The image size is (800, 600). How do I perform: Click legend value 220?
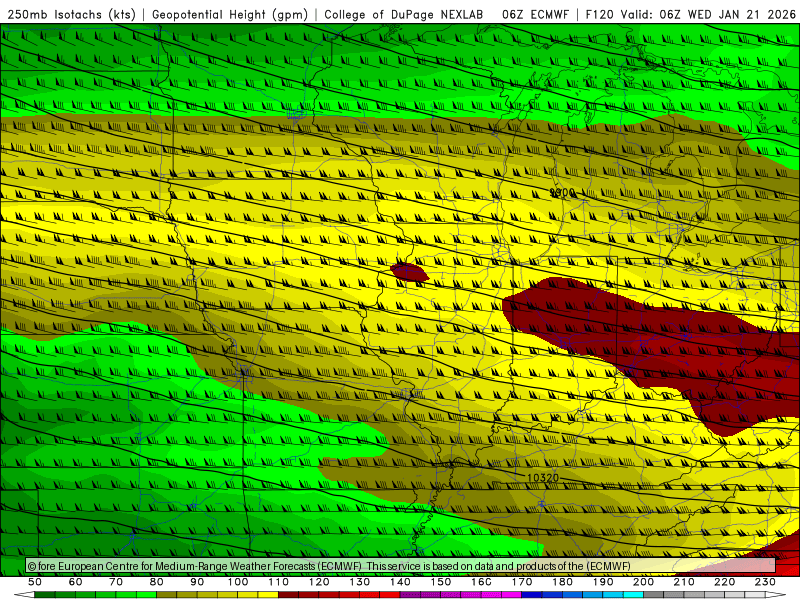pos(724,582)
